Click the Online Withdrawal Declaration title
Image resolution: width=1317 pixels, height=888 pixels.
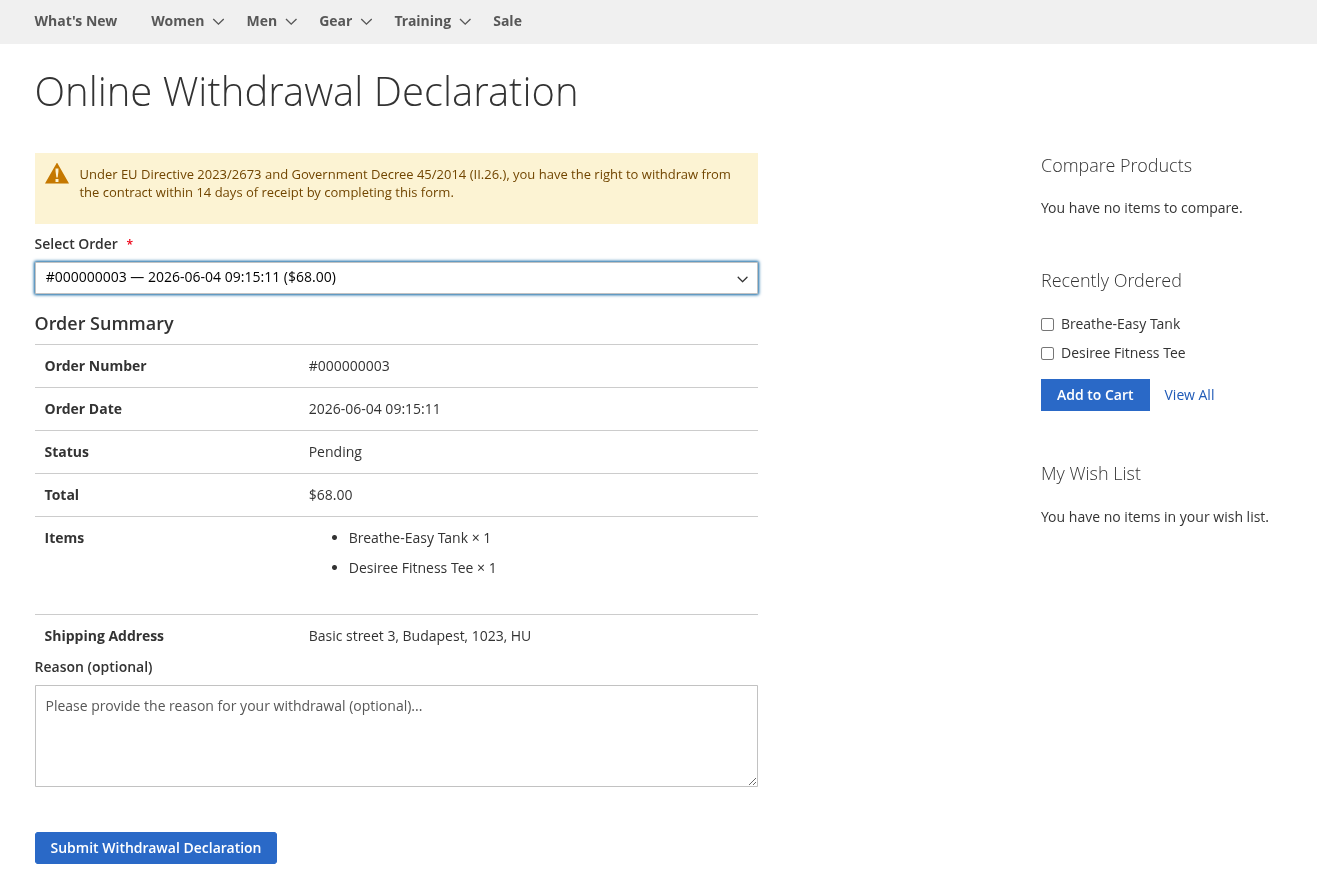[306, 92]
